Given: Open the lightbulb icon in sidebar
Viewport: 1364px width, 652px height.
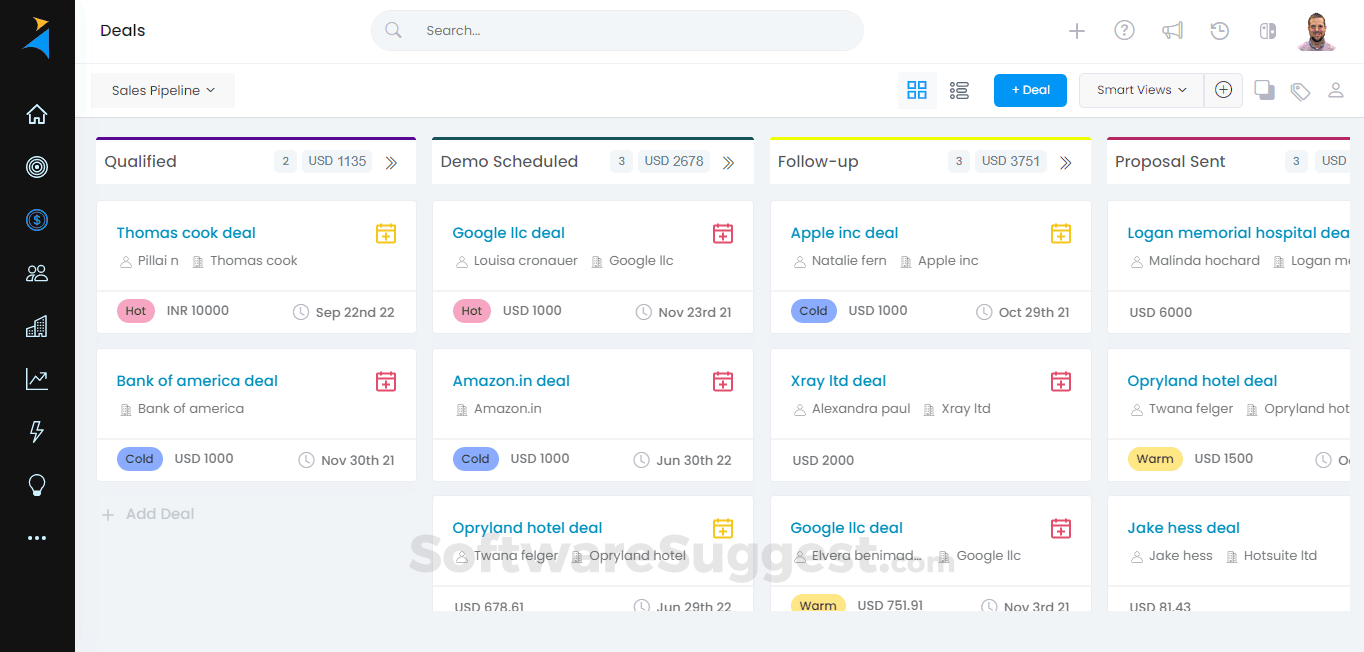Looking at the screenshot, I should tap(37, 485).
